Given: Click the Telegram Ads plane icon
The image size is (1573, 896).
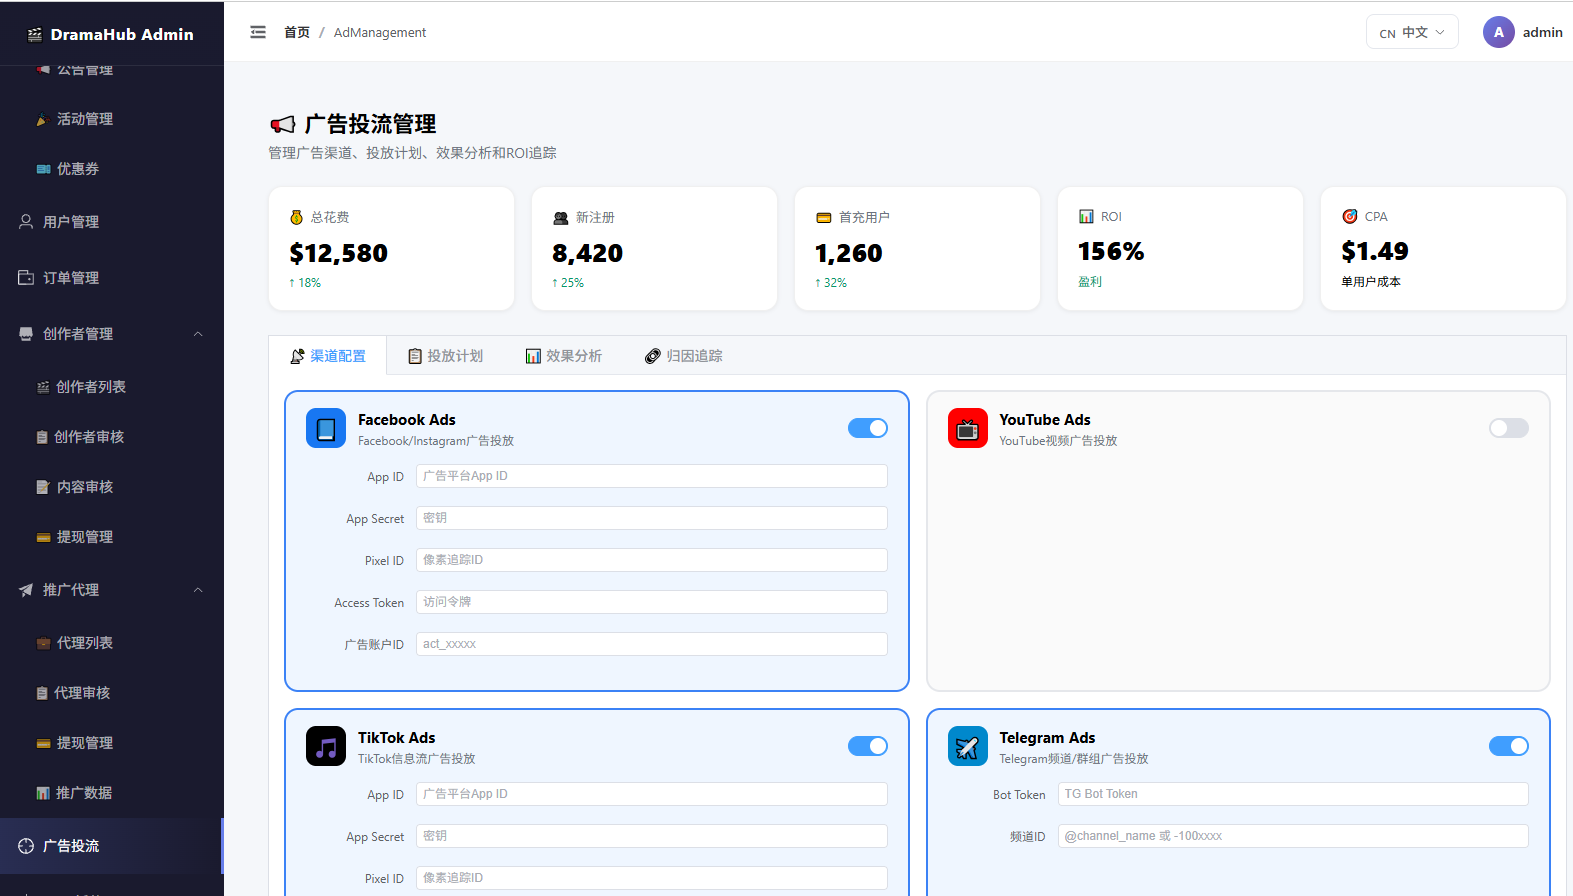Looking at the screenshot, I should [x=967, y=746].
